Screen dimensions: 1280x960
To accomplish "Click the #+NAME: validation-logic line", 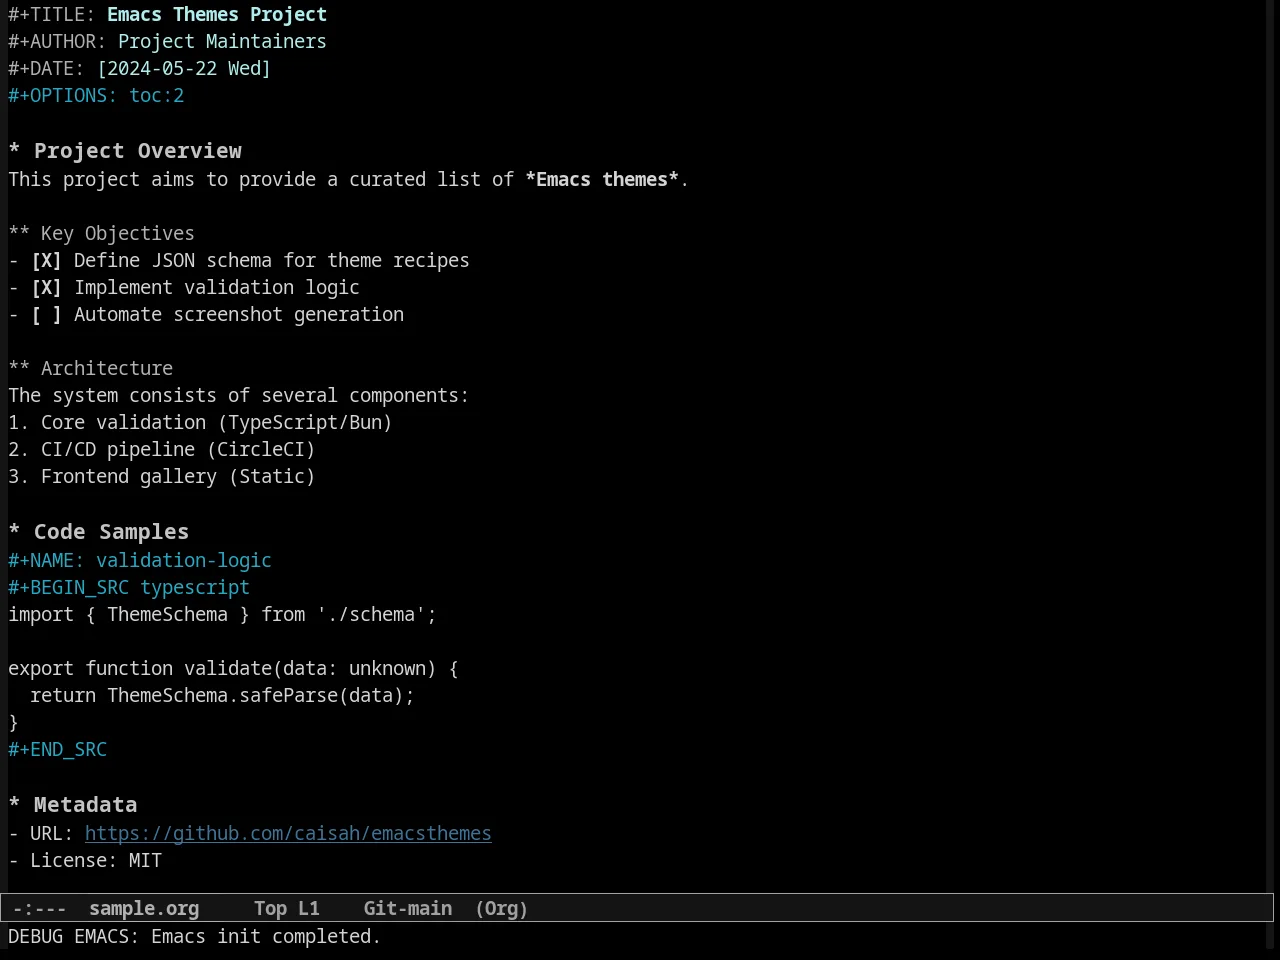I will pyautogui.click(x=140, y=561).
